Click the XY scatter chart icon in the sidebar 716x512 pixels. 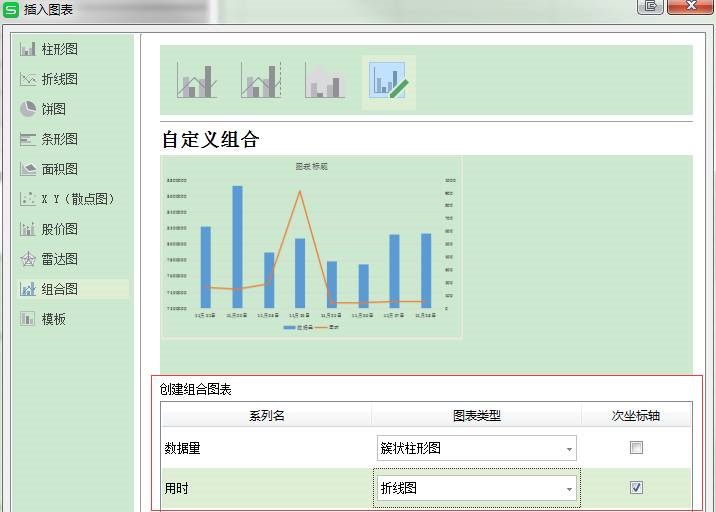click(x=28, y=199)
